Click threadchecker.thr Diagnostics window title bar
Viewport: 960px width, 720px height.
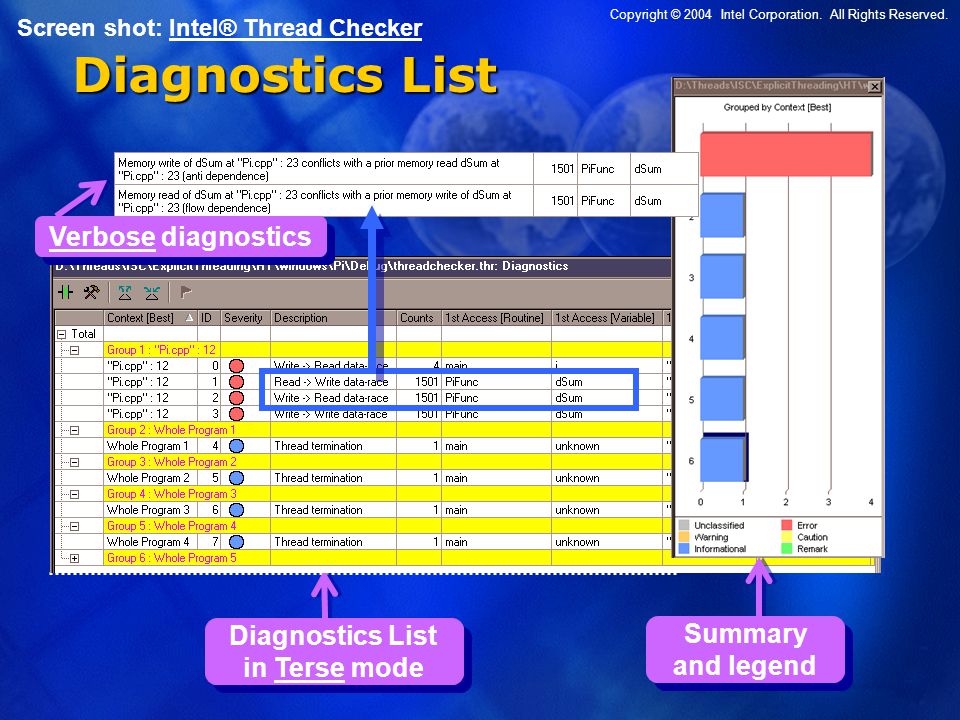pyautogui.click(x=361, y=266)
